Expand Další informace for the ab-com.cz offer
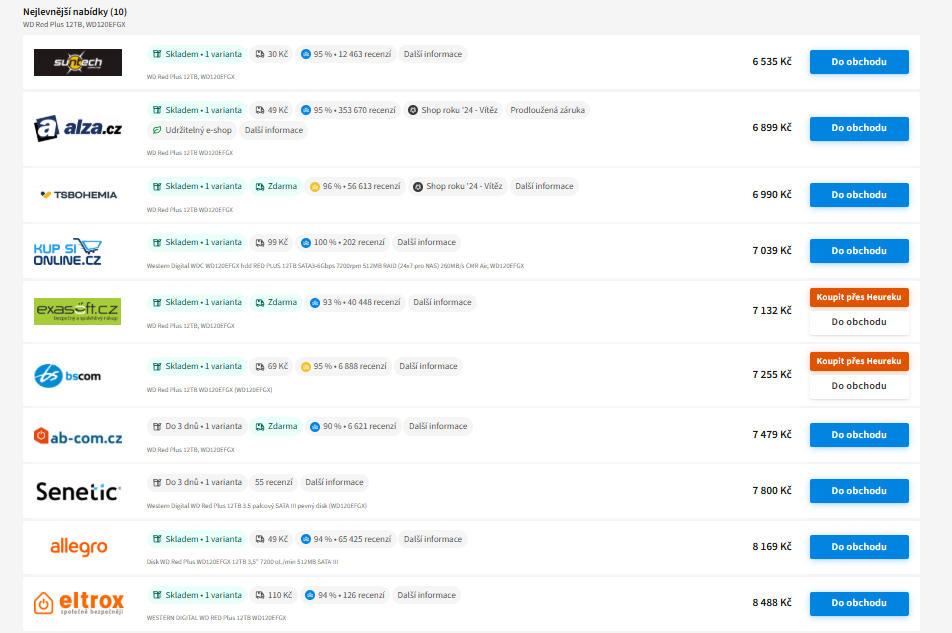This screenshot has height=633, width=952. point(438,427)
